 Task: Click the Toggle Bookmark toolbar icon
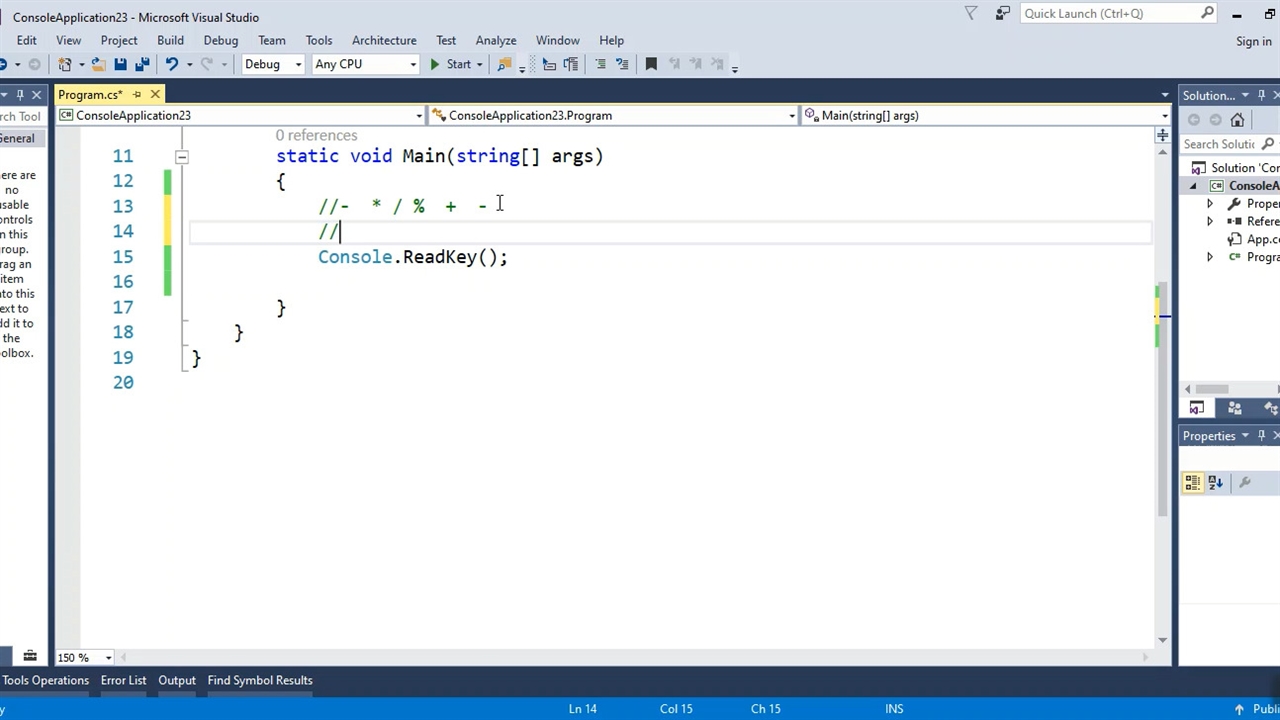[x=651, y=64]
